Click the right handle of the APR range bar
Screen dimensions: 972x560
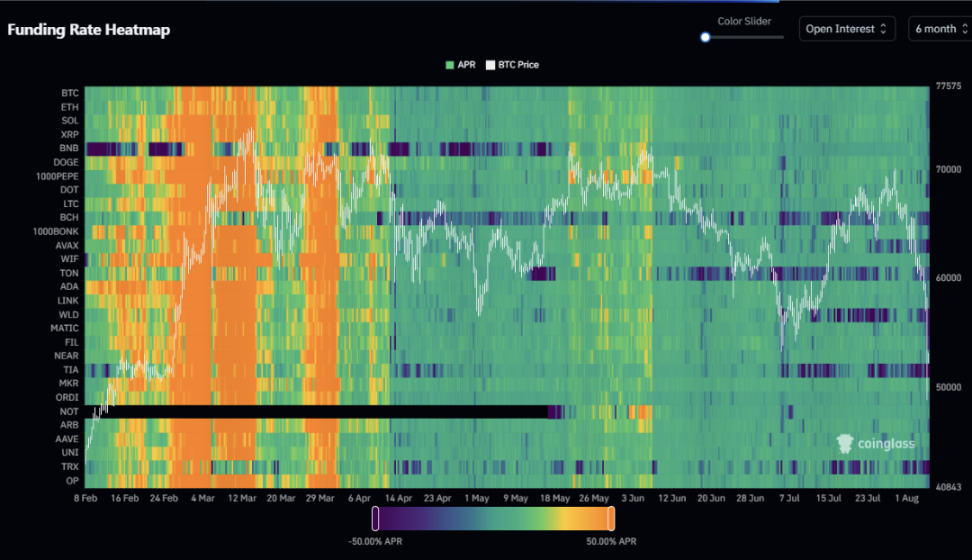(x=610, y=518)
